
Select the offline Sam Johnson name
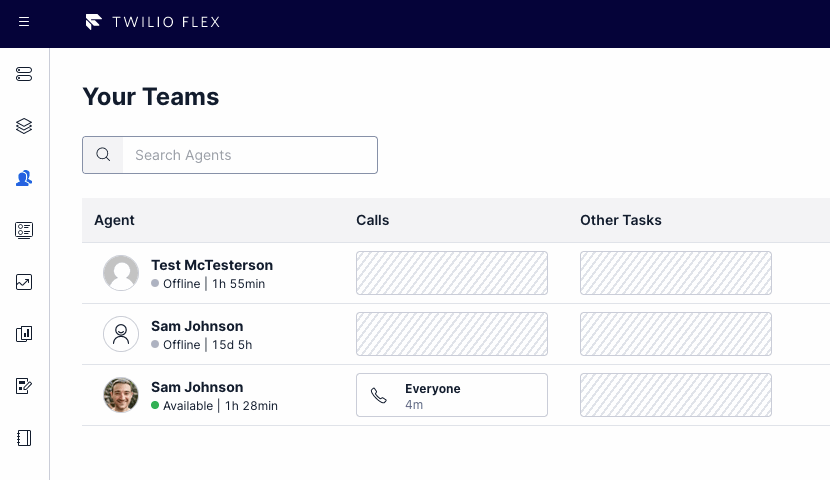click(197, 326)
